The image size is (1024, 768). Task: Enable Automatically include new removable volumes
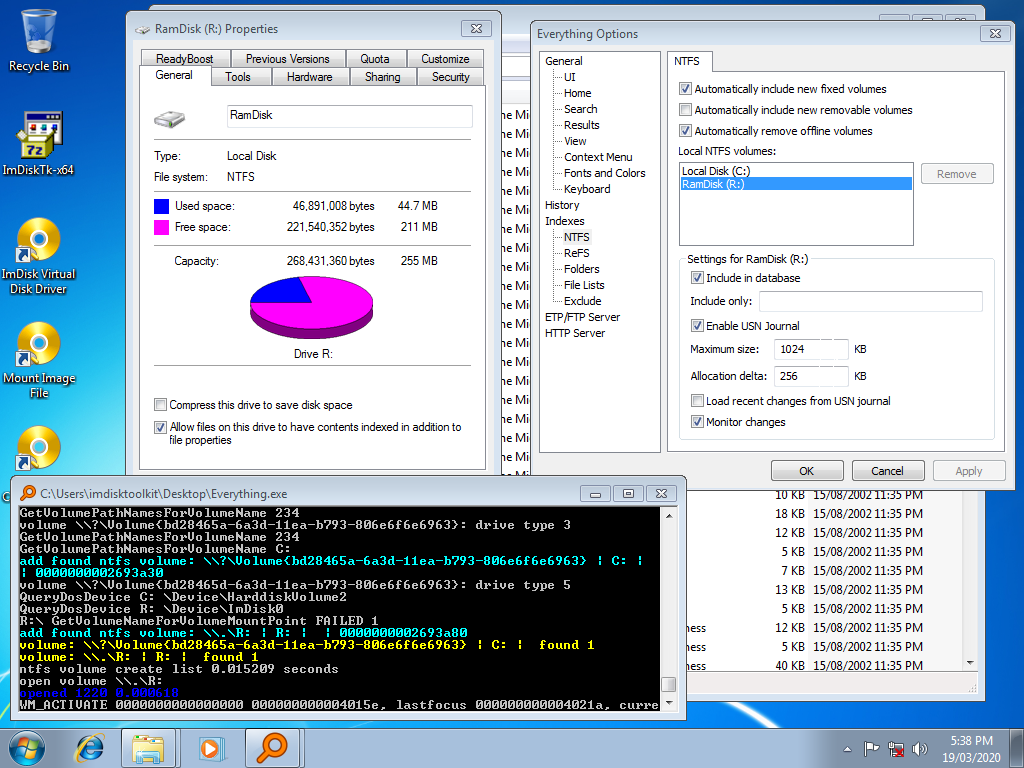point(685,110)
